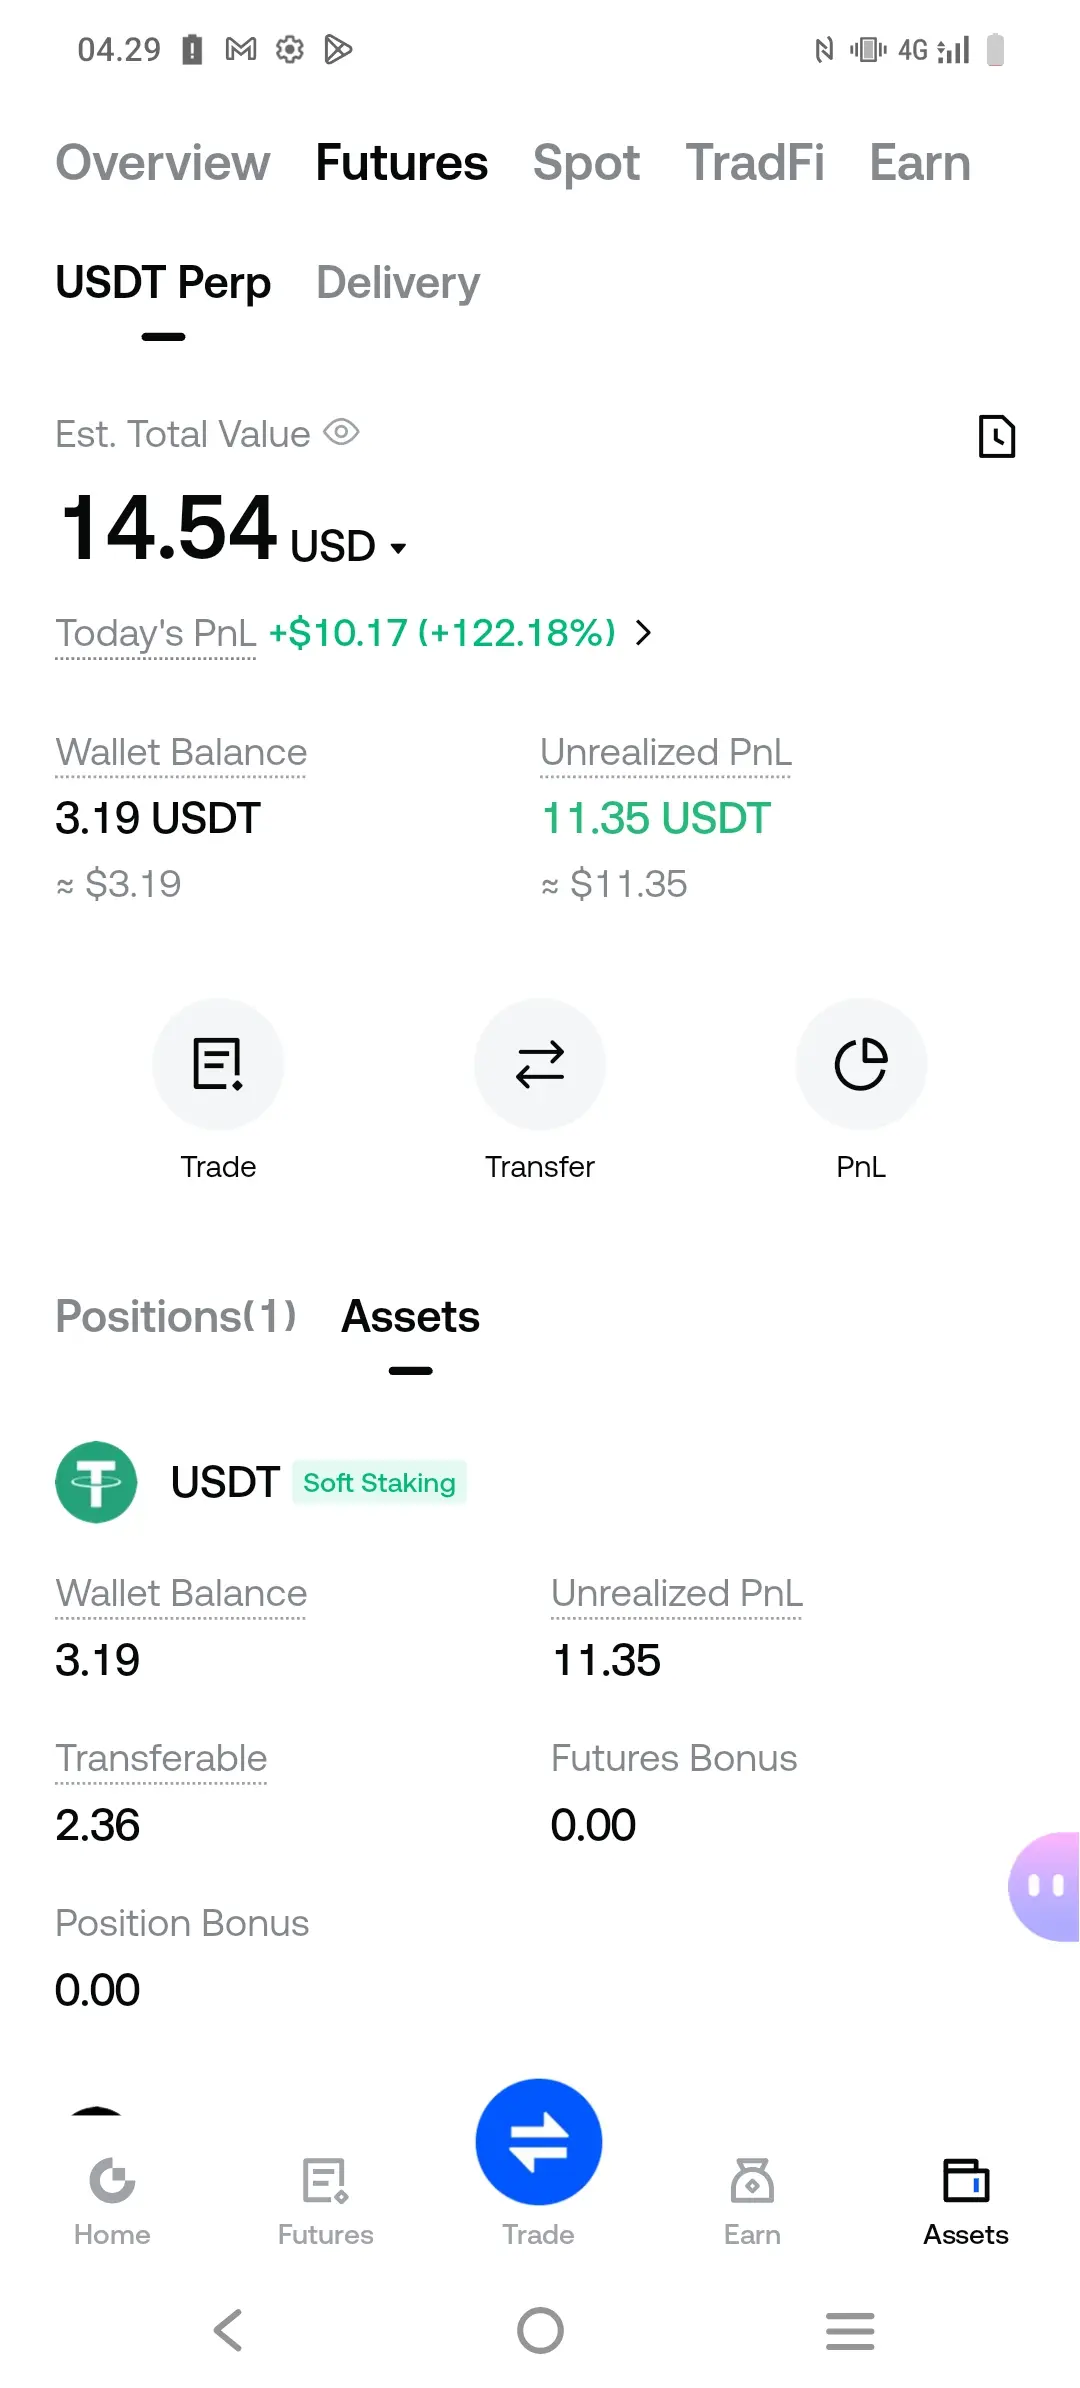Viewport: 1080px width, 2388px height.
Task: Tap the purple assistant chat bubble
Action: pos(1045,1886)
